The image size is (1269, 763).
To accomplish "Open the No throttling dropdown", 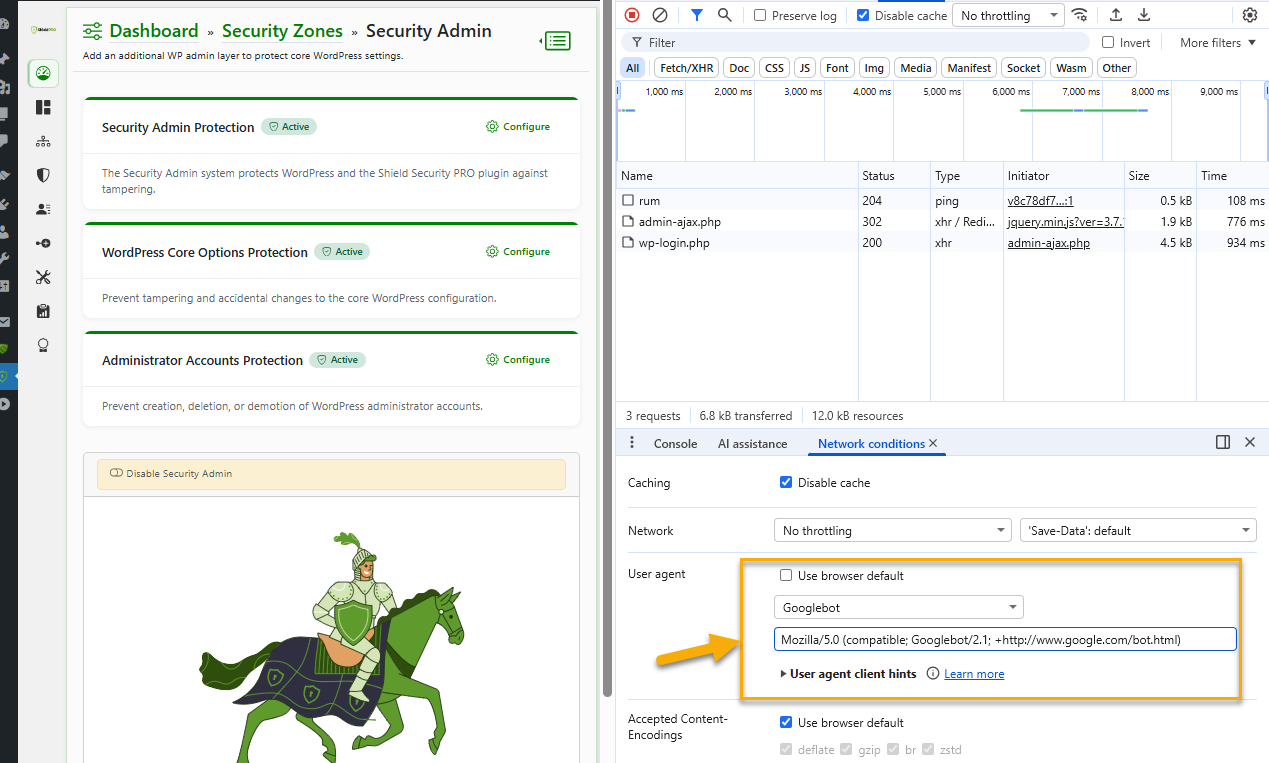I will [x=1007, y=15].
